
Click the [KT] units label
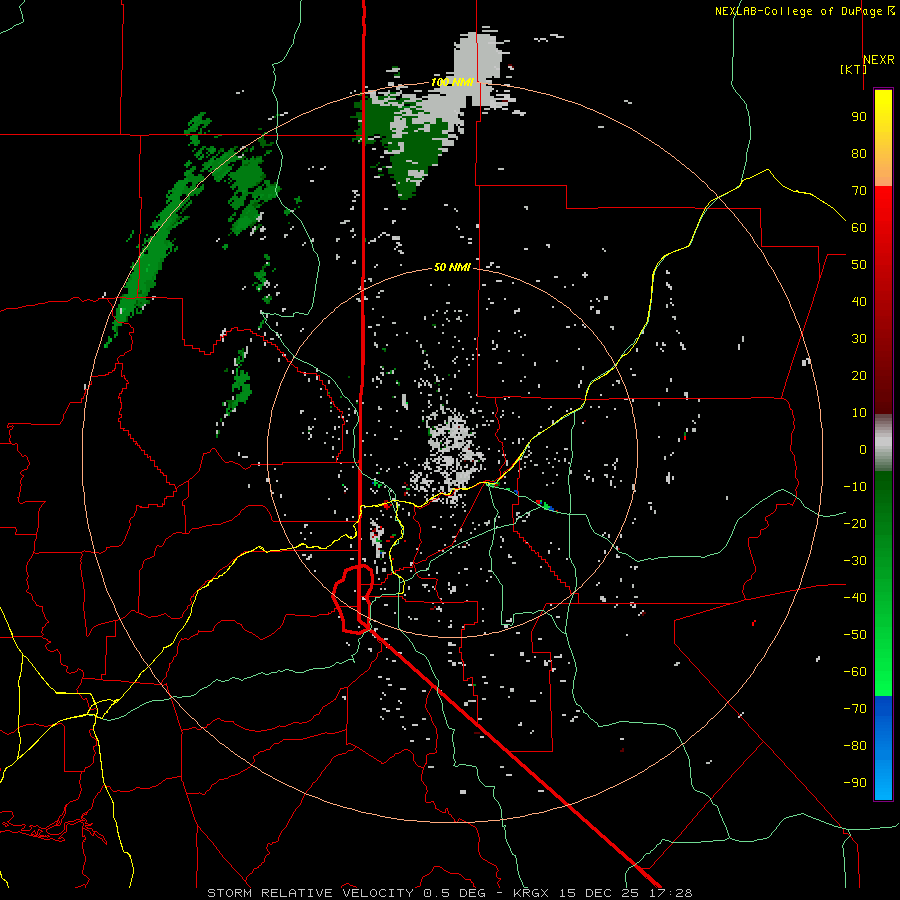[x=854, y=69]
